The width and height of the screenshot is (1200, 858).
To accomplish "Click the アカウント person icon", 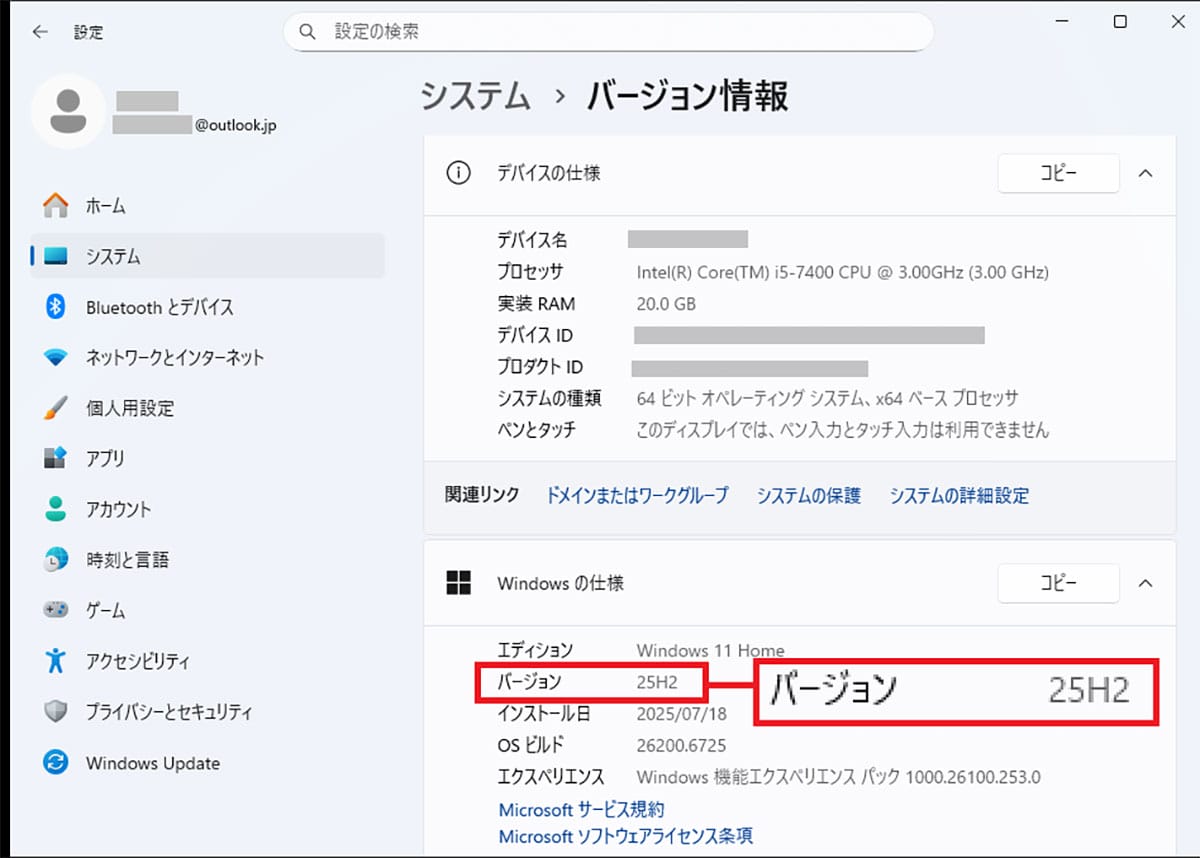I will click(56, 509).
